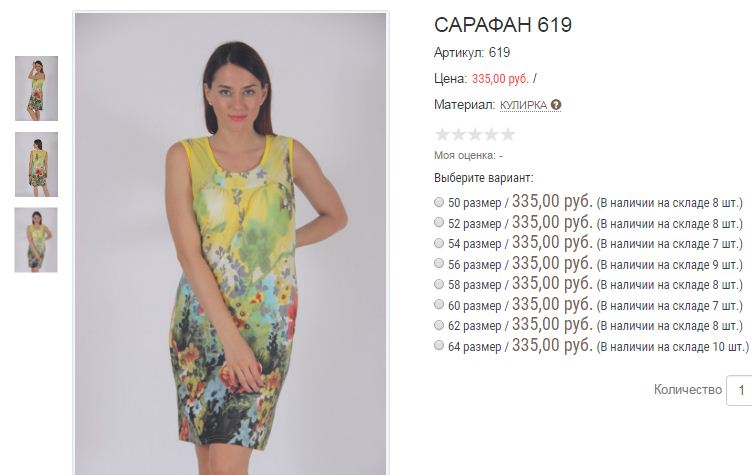Click the question mark icon next to КУЛИРКА
The image size is (752, 475).
click(x=556, y=105)
